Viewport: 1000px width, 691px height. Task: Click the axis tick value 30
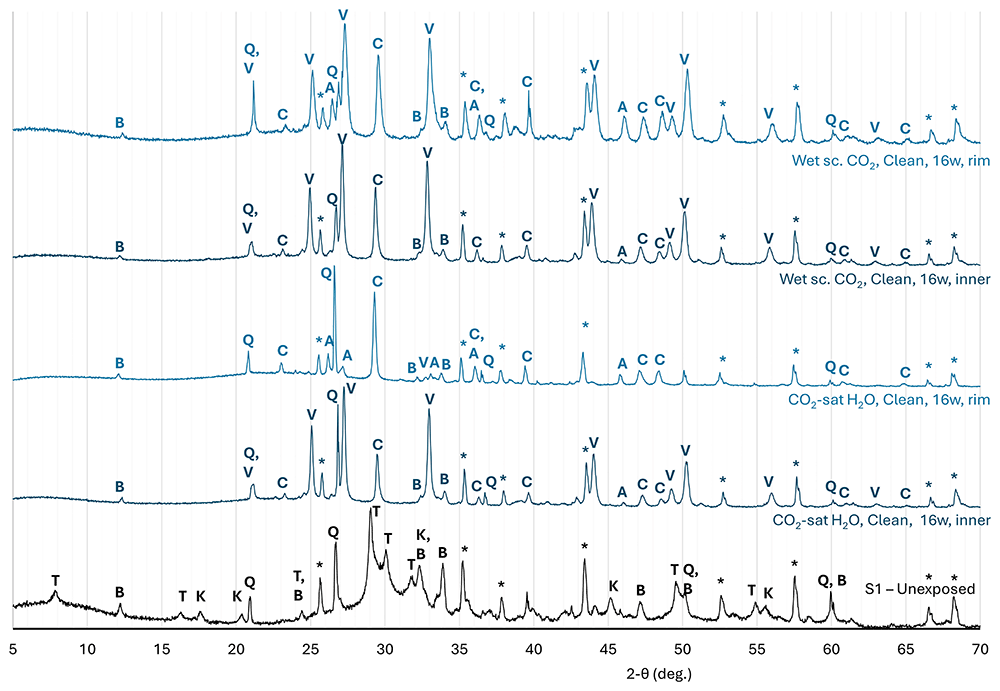pyautogui.click(x=385, y=650)
